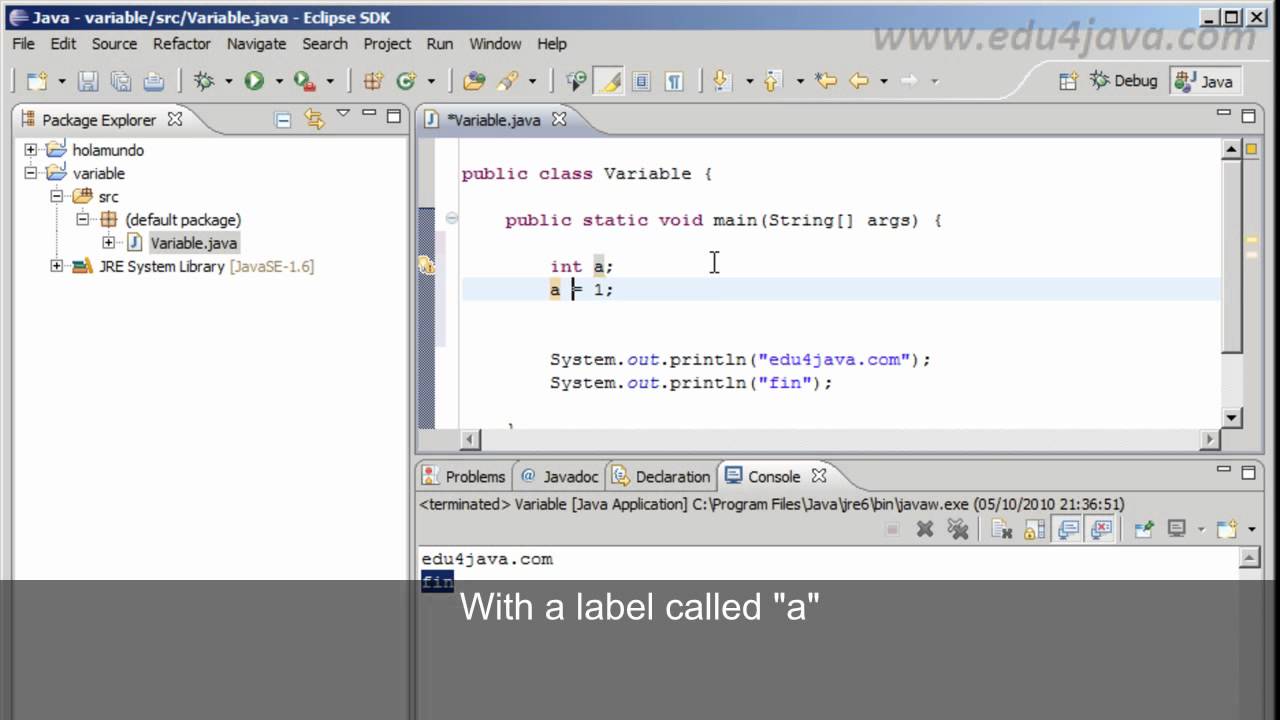This screenshot has height=720, width=1280.
Task: Open the Source menu
Action: point(114,44)
